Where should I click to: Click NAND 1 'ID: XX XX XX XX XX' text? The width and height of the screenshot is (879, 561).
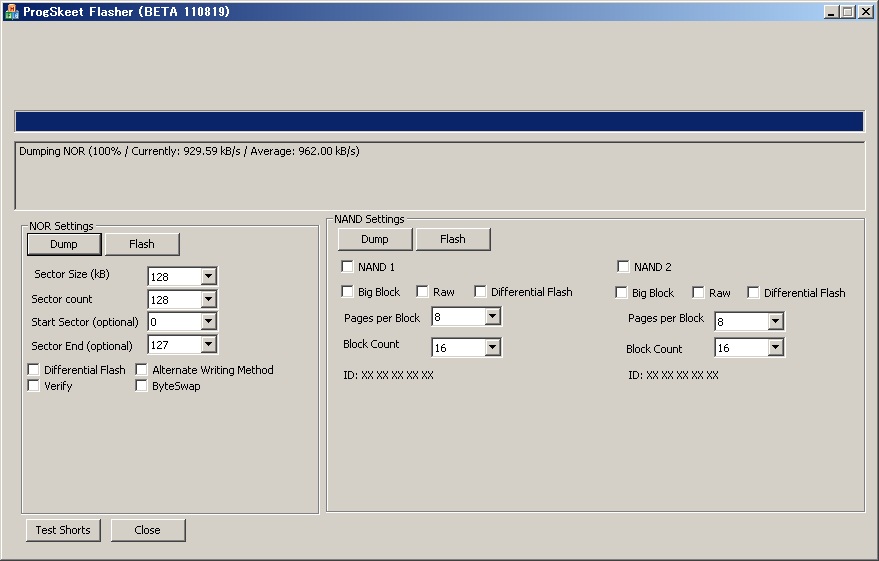click(388, 375)
